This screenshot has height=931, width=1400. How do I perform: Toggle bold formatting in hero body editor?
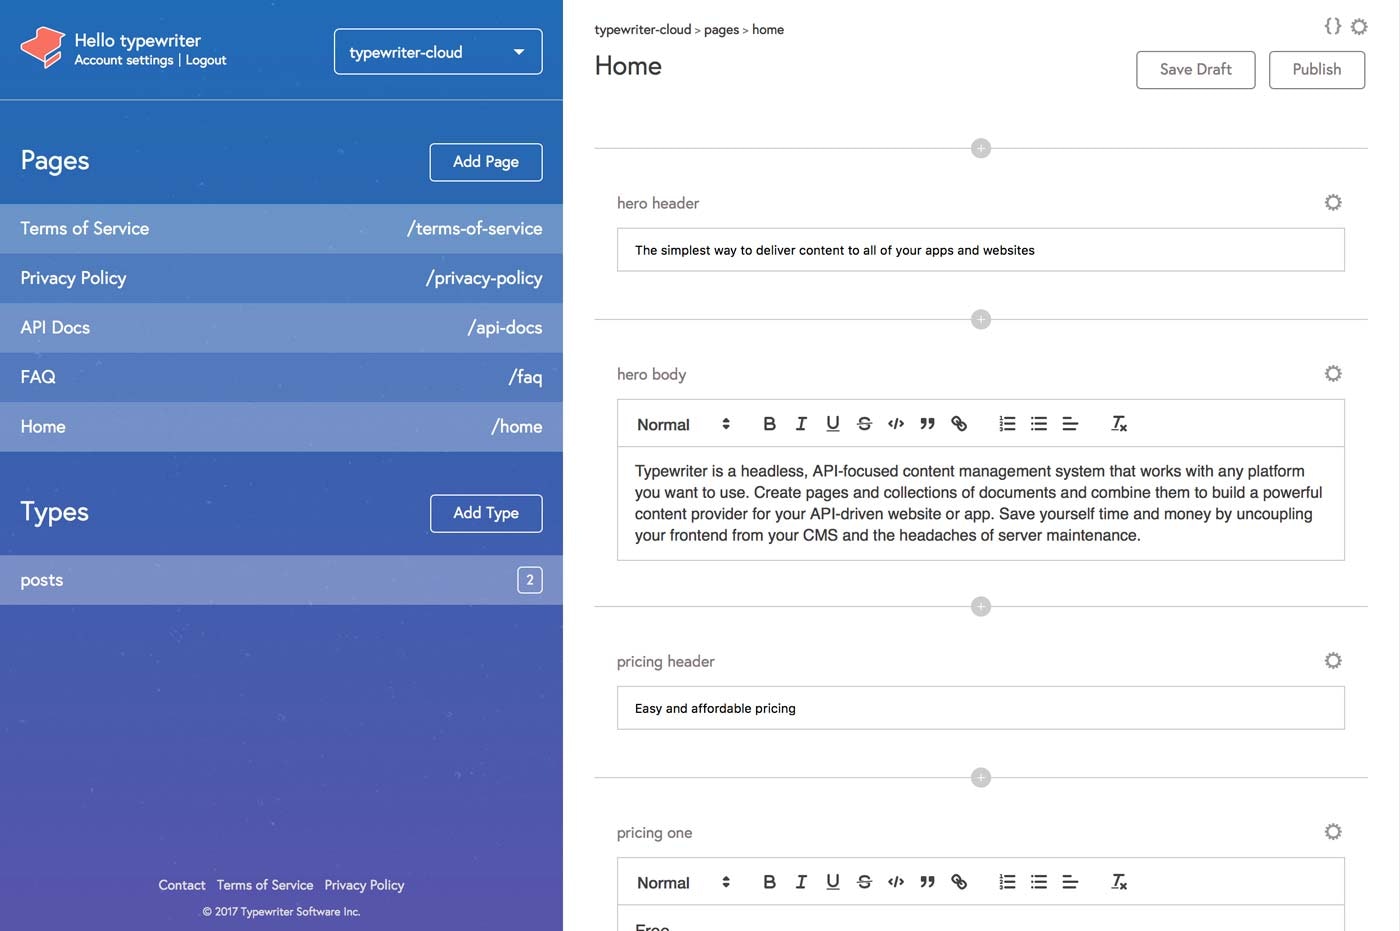770,423
